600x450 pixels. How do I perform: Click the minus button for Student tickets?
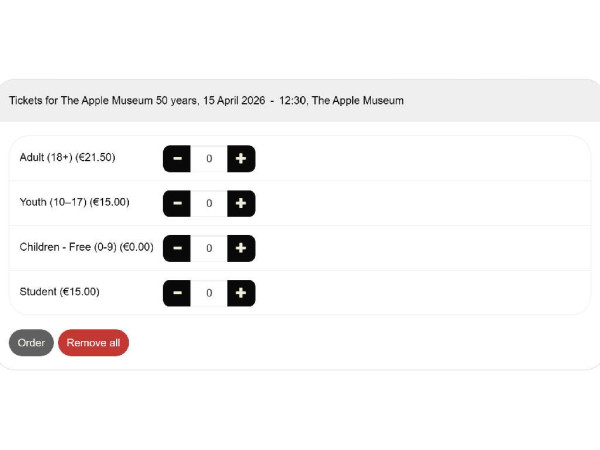click(x=177, y=293)
